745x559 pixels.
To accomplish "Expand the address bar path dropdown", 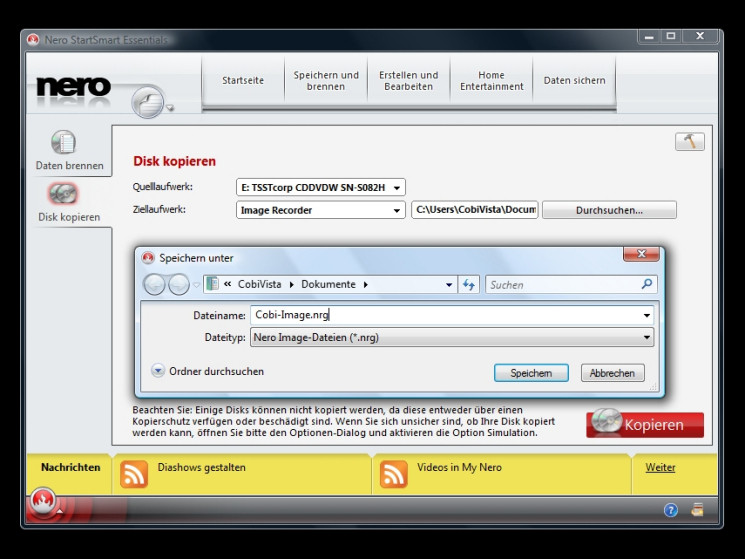I will tap(449, 284).
